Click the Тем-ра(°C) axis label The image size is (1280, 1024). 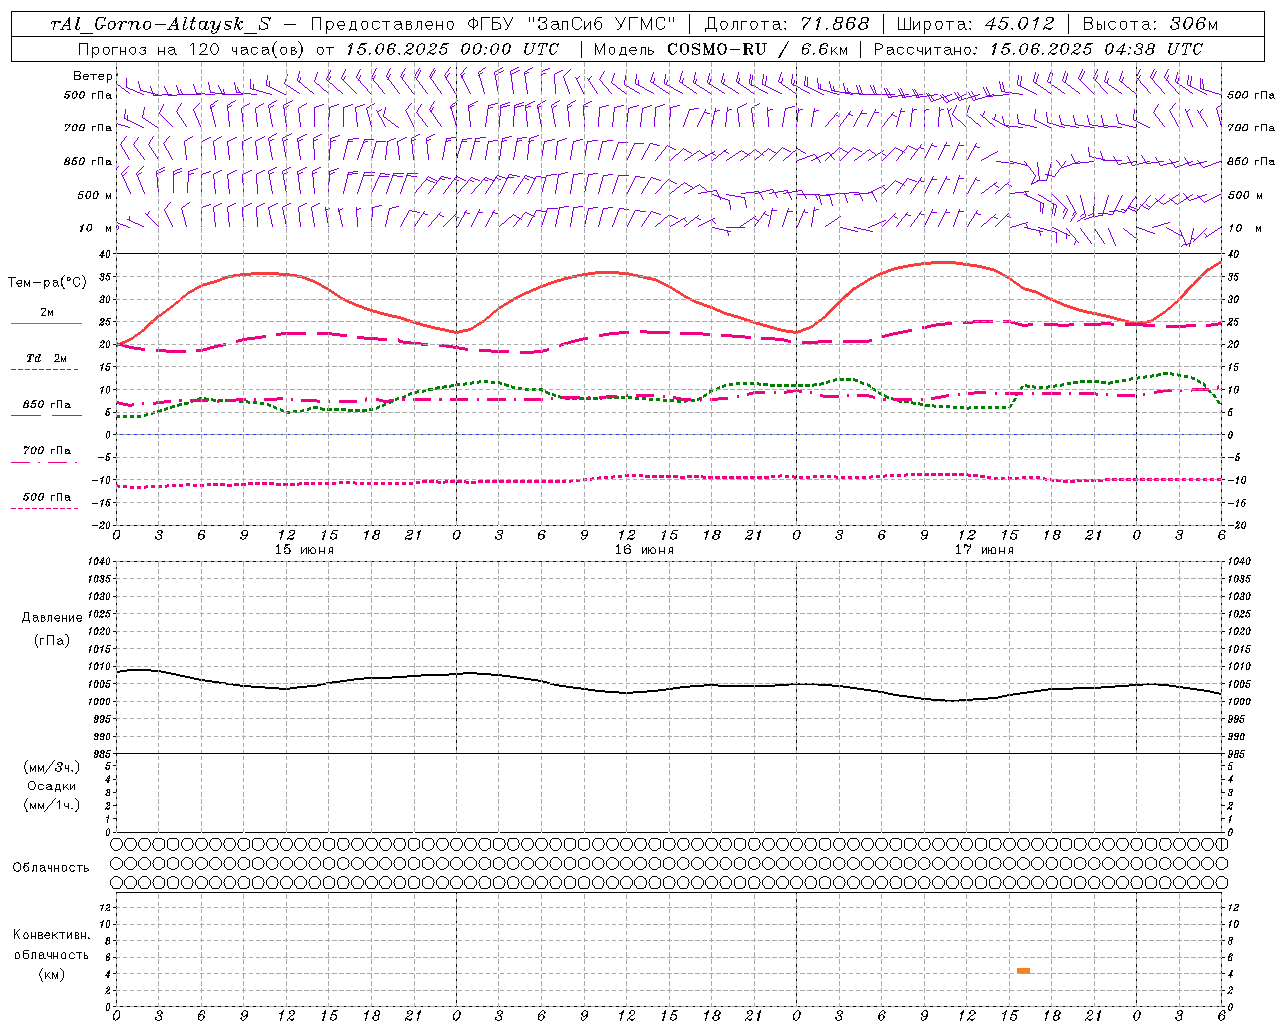[47, 283]
